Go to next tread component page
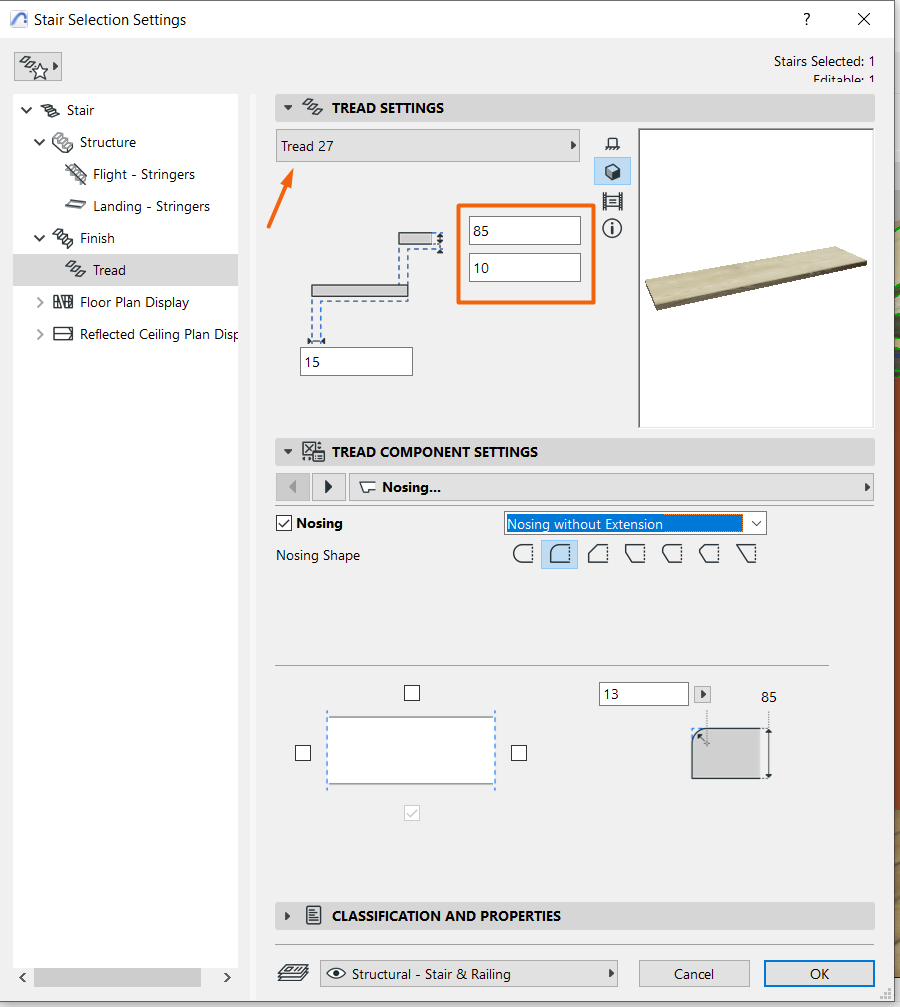 tap(329, 487)
